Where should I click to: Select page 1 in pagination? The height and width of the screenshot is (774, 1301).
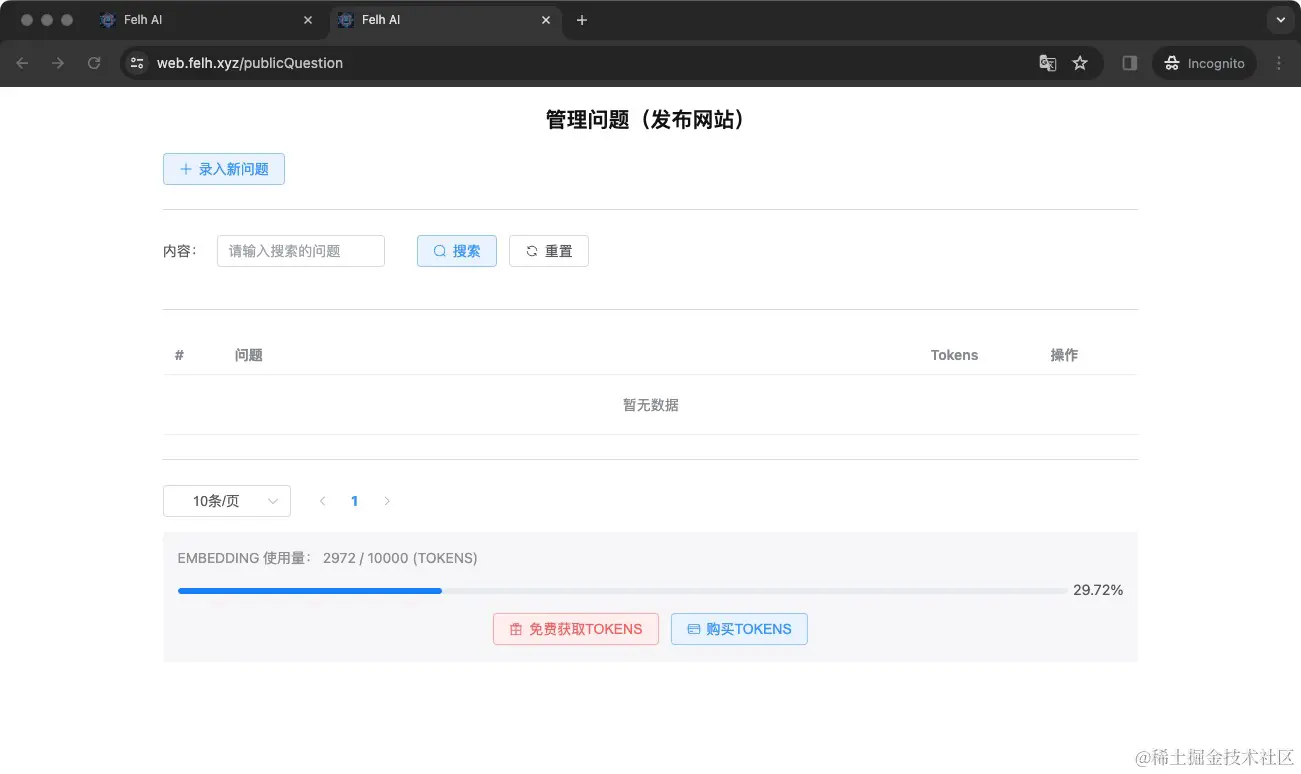354,501
